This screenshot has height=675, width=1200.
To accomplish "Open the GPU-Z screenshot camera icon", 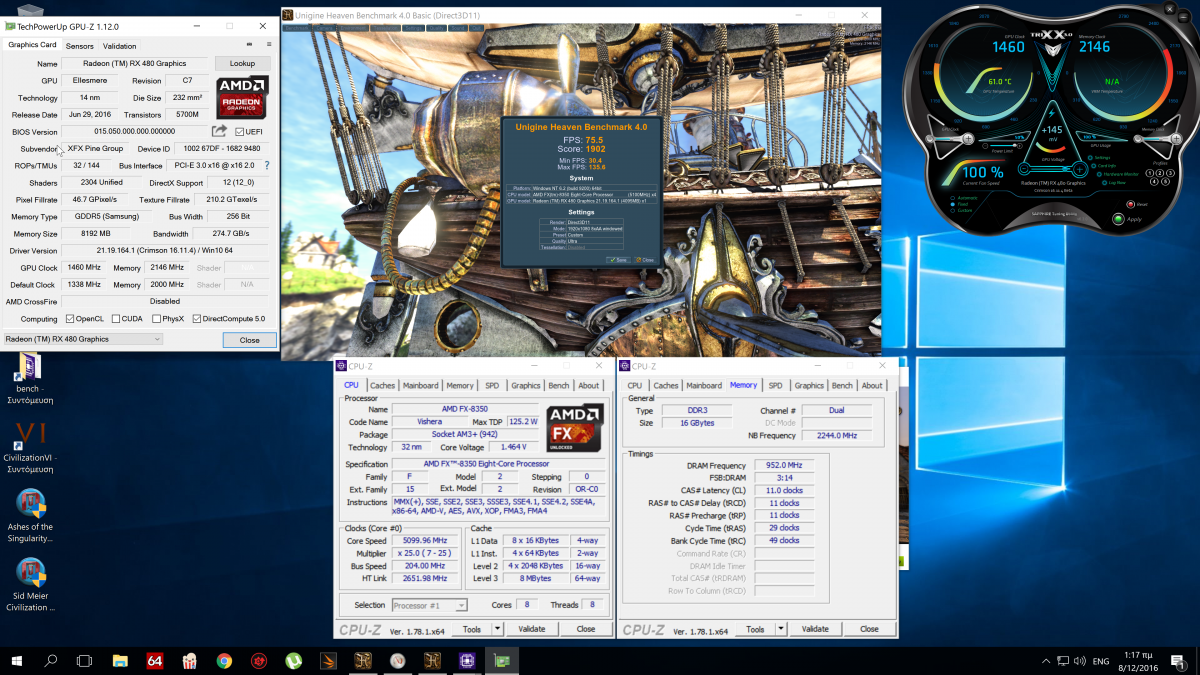I will tap(249, 45).
